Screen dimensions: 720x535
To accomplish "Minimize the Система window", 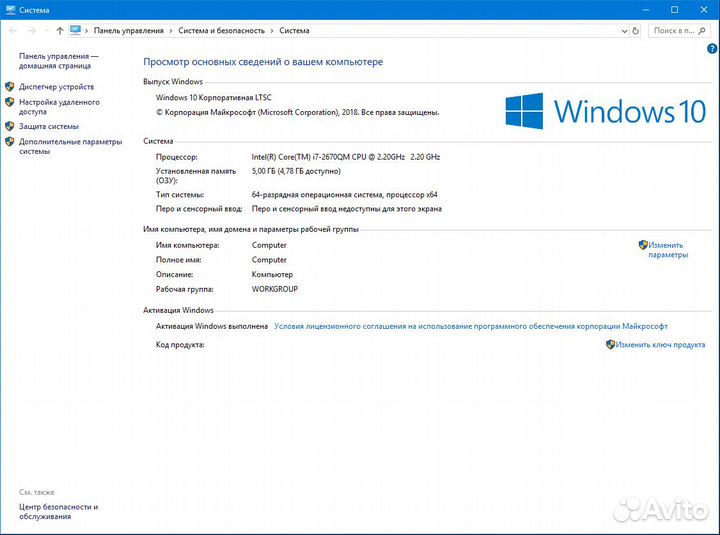I will [x=646, y=10].
